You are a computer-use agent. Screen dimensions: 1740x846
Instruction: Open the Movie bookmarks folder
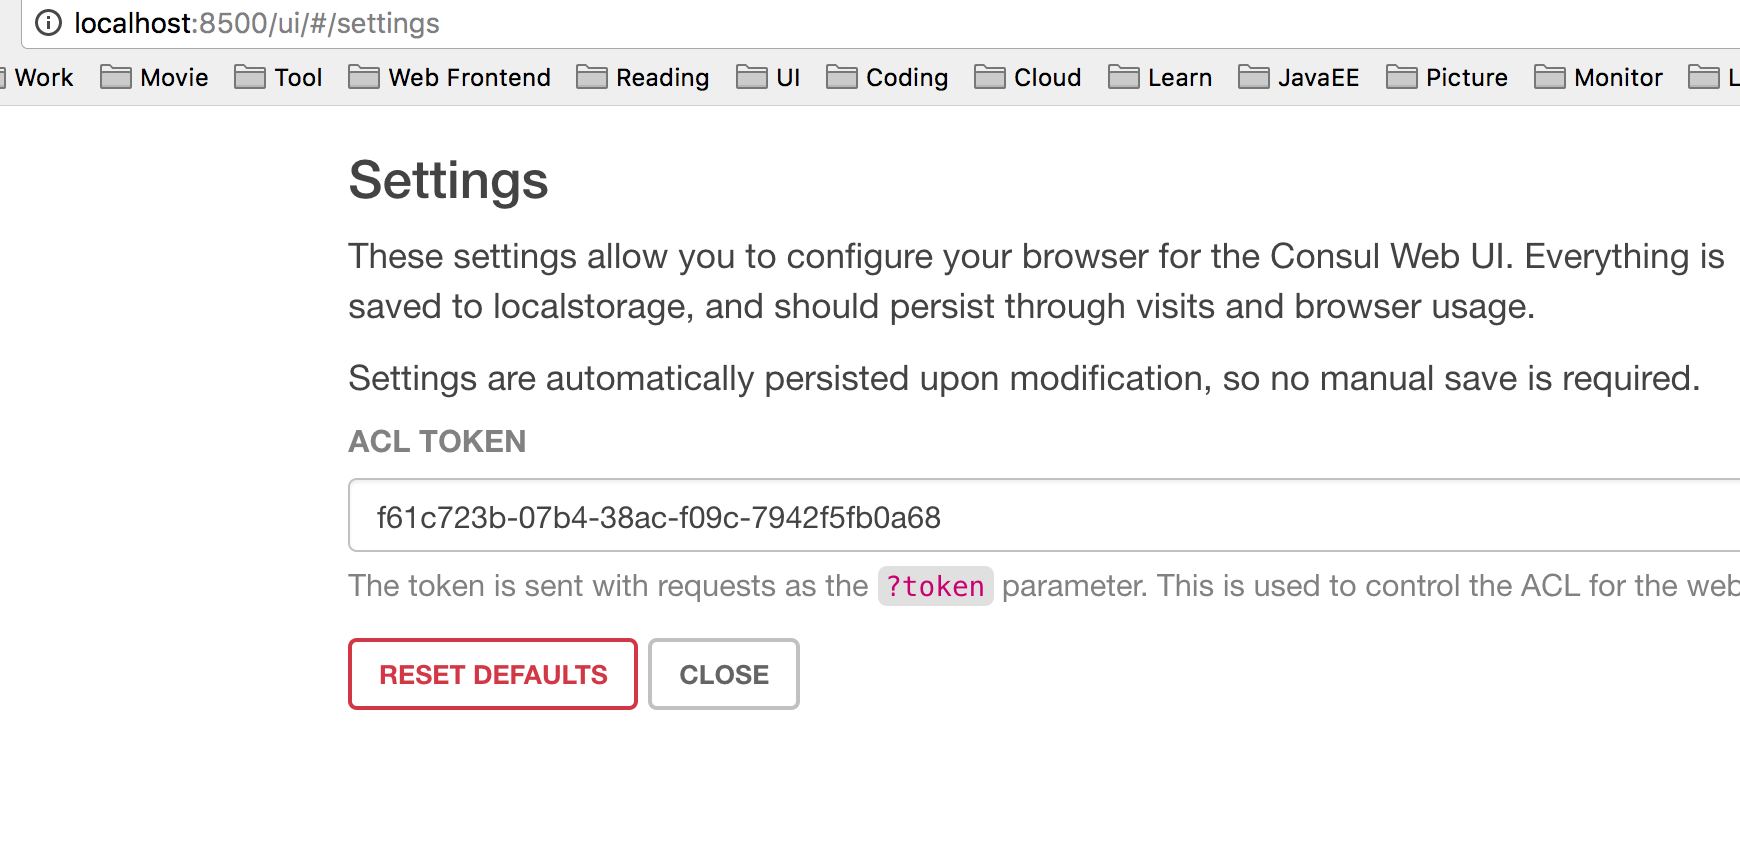coord(155,78)
